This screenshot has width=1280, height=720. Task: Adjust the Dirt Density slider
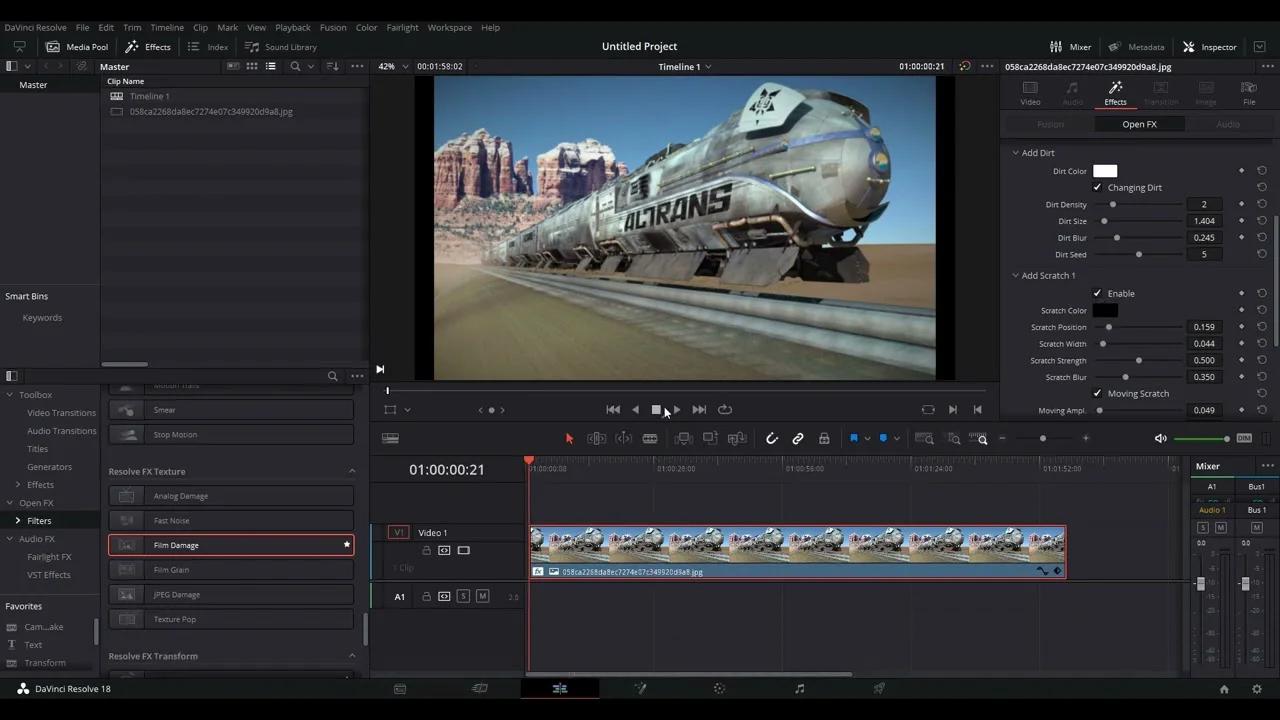click(1113, 204)
